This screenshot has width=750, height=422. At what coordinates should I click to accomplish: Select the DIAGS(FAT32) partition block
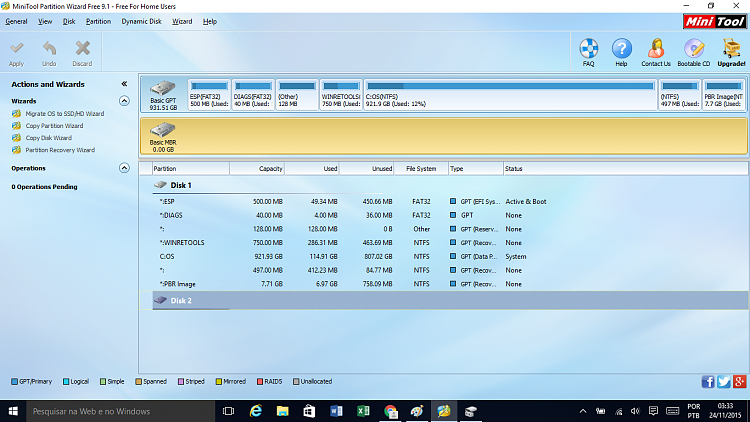(253, 95)
